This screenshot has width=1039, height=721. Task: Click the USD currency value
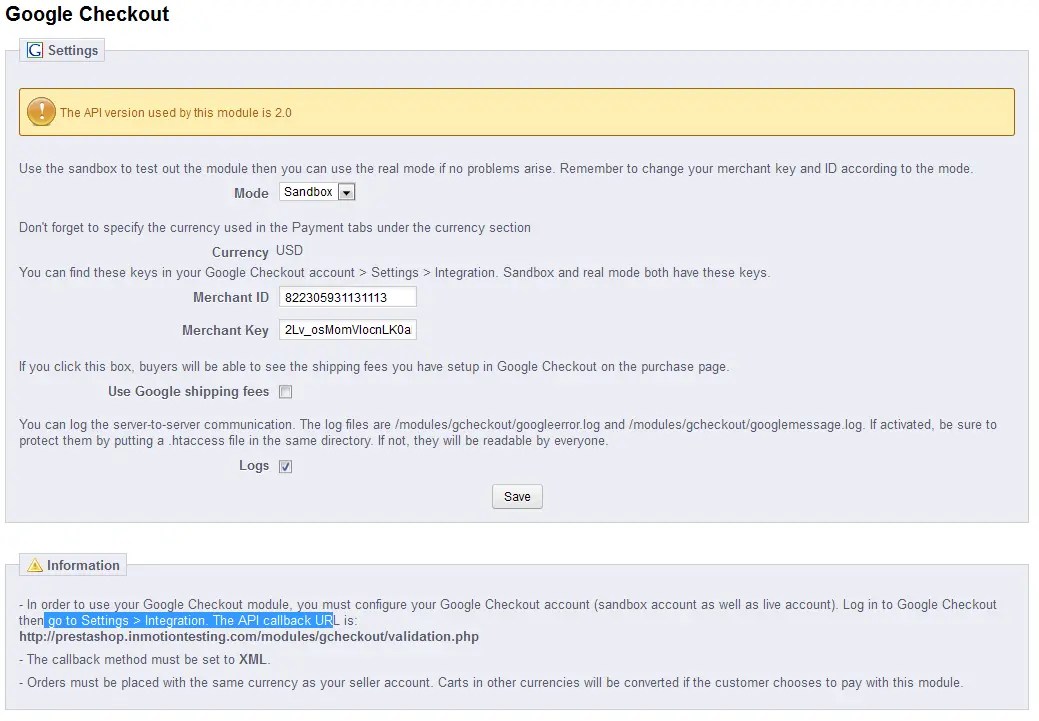[x=289, y=250]
